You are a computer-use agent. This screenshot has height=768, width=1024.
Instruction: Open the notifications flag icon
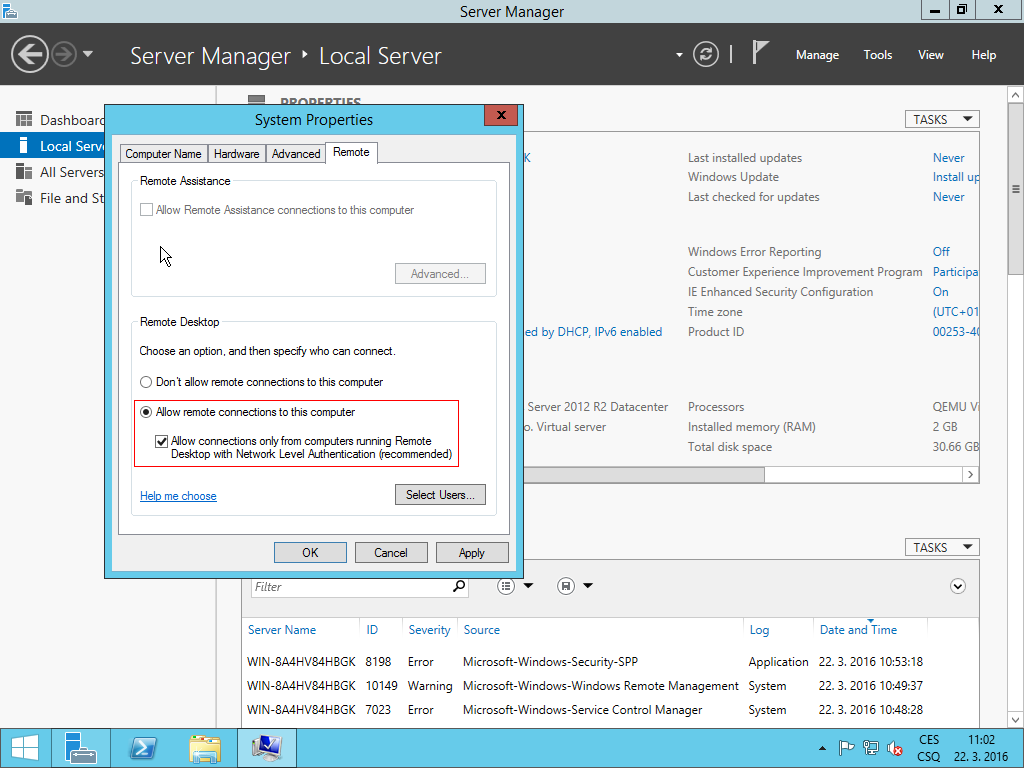pyautogui.click(x=760, y=52)
